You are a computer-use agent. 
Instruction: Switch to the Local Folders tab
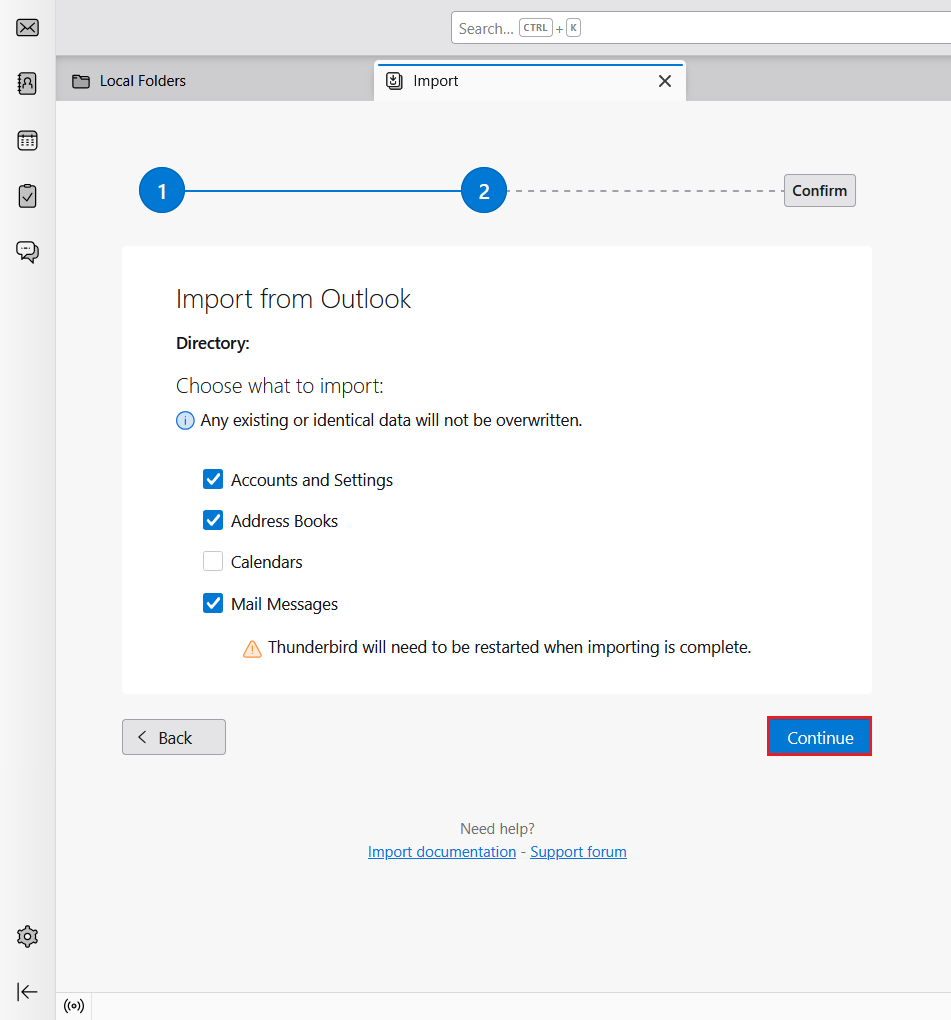[x=215, y=81]
